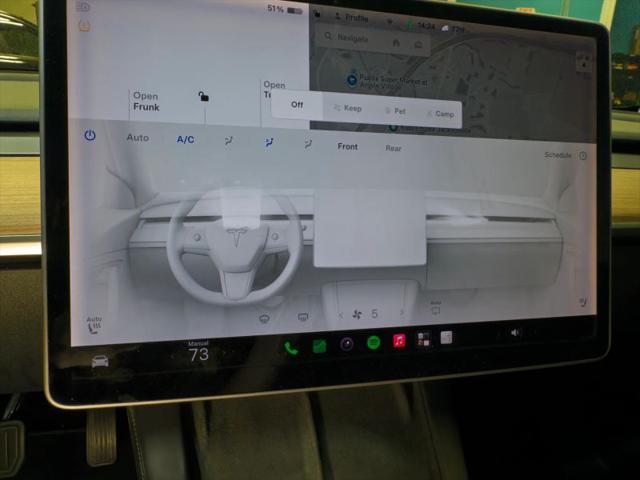Open the Apple Music app

(x=399, y=340)
